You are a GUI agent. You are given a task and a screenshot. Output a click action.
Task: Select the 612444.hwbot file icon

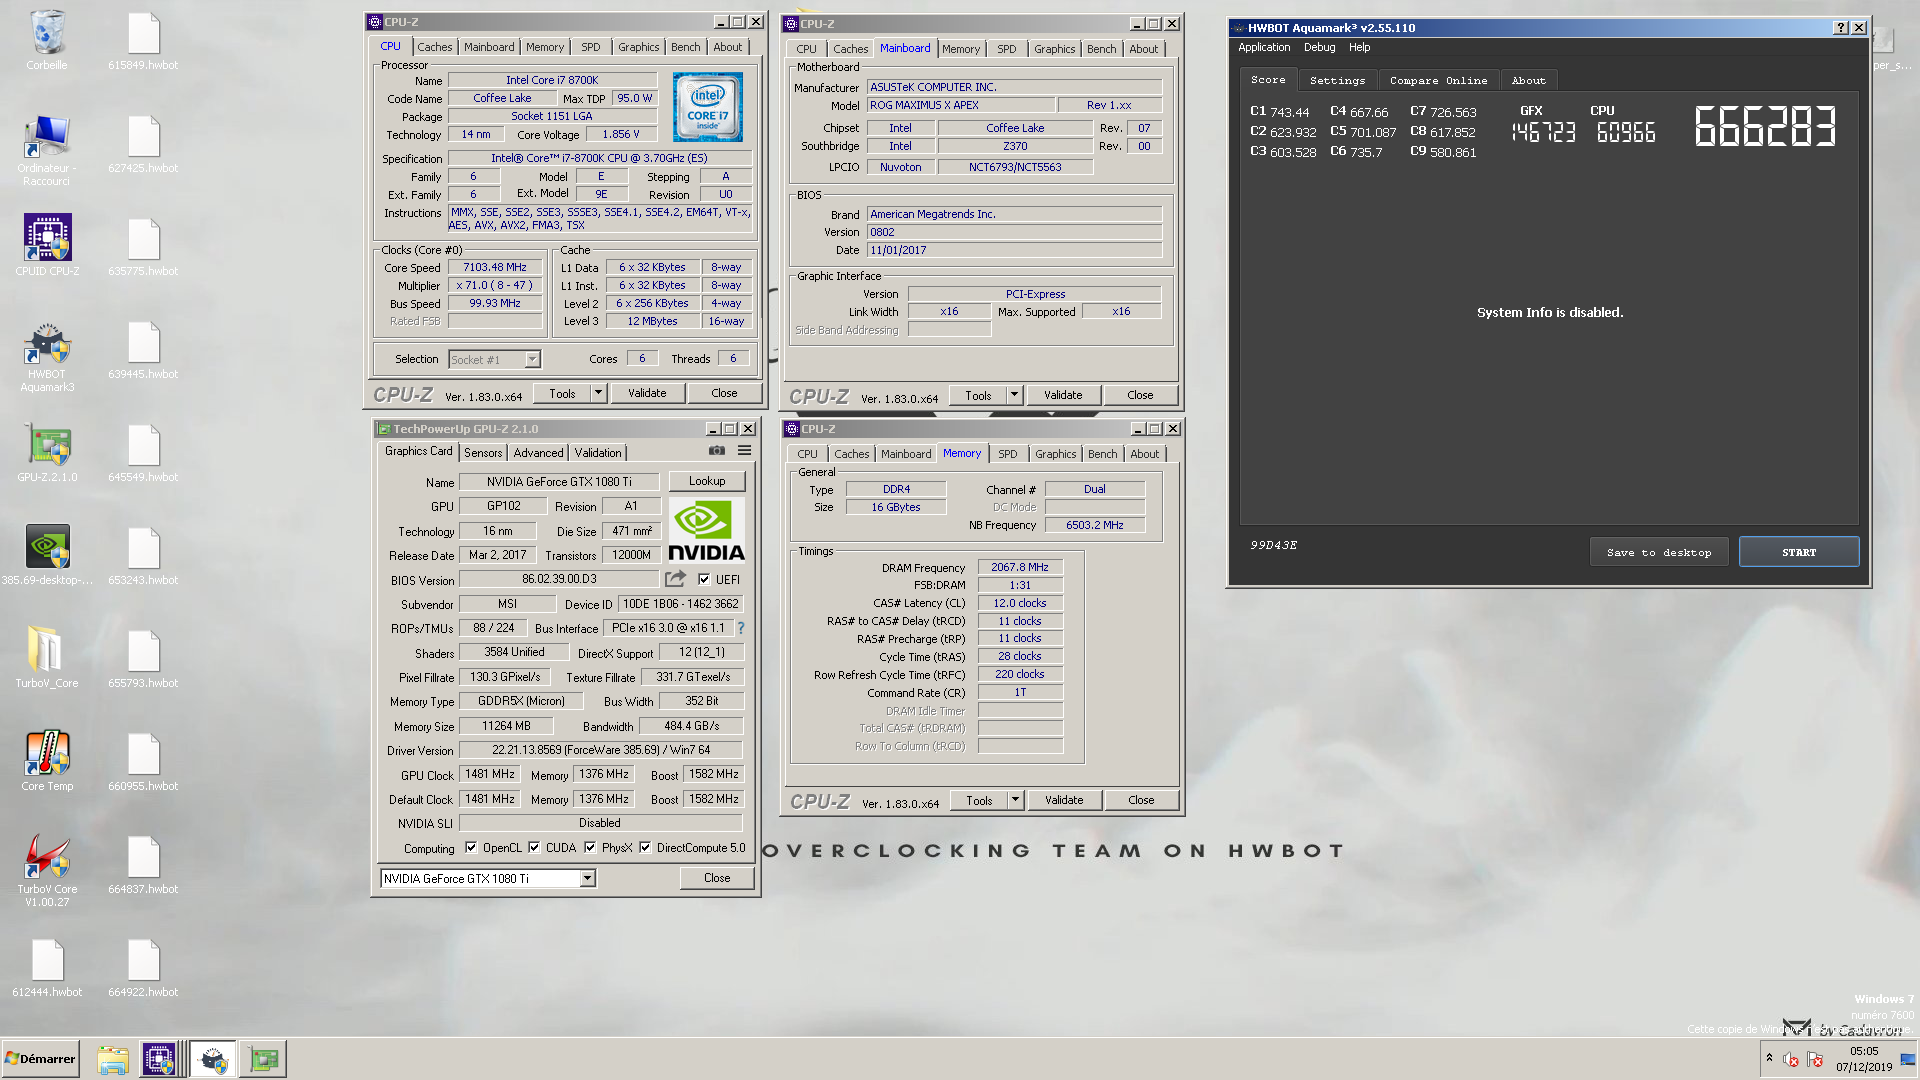pyautogui.click(x=47, y=968)
